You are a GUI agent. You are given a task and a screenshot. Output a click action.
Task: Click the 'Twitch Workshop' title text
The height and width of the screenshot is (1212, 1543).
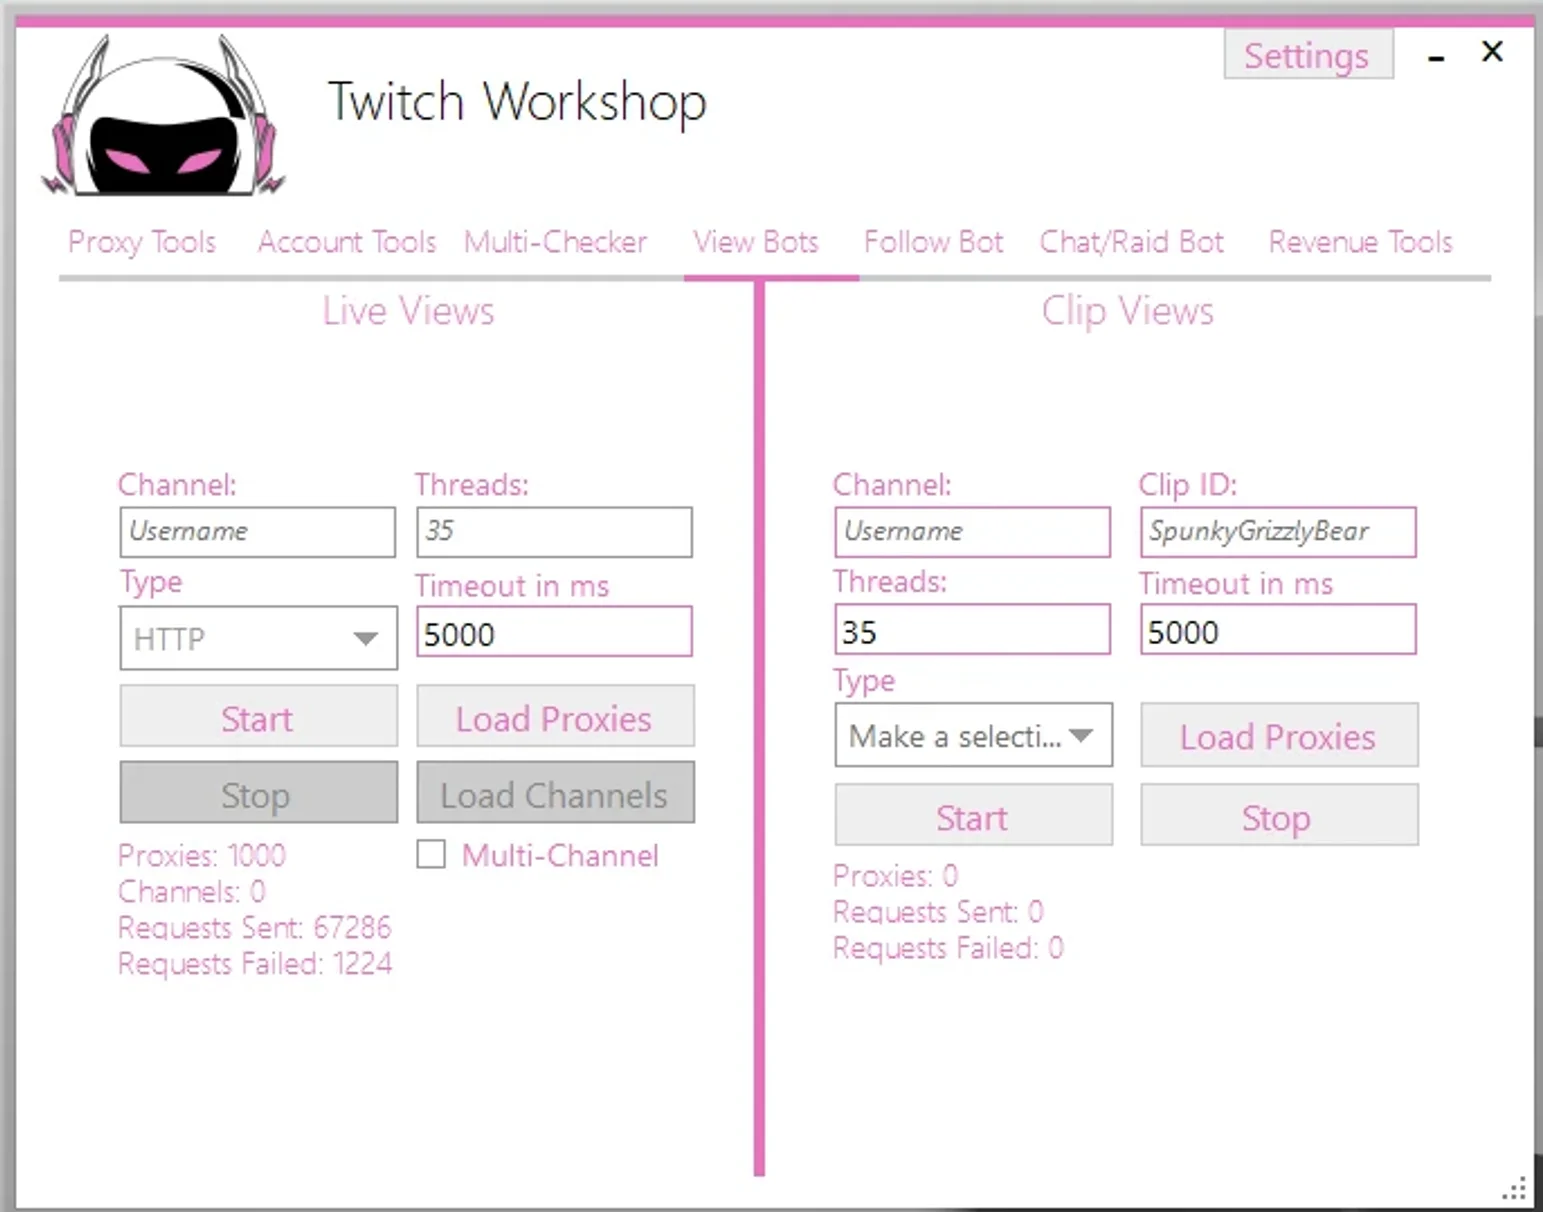pyautogui.click(x=517, y=102)
